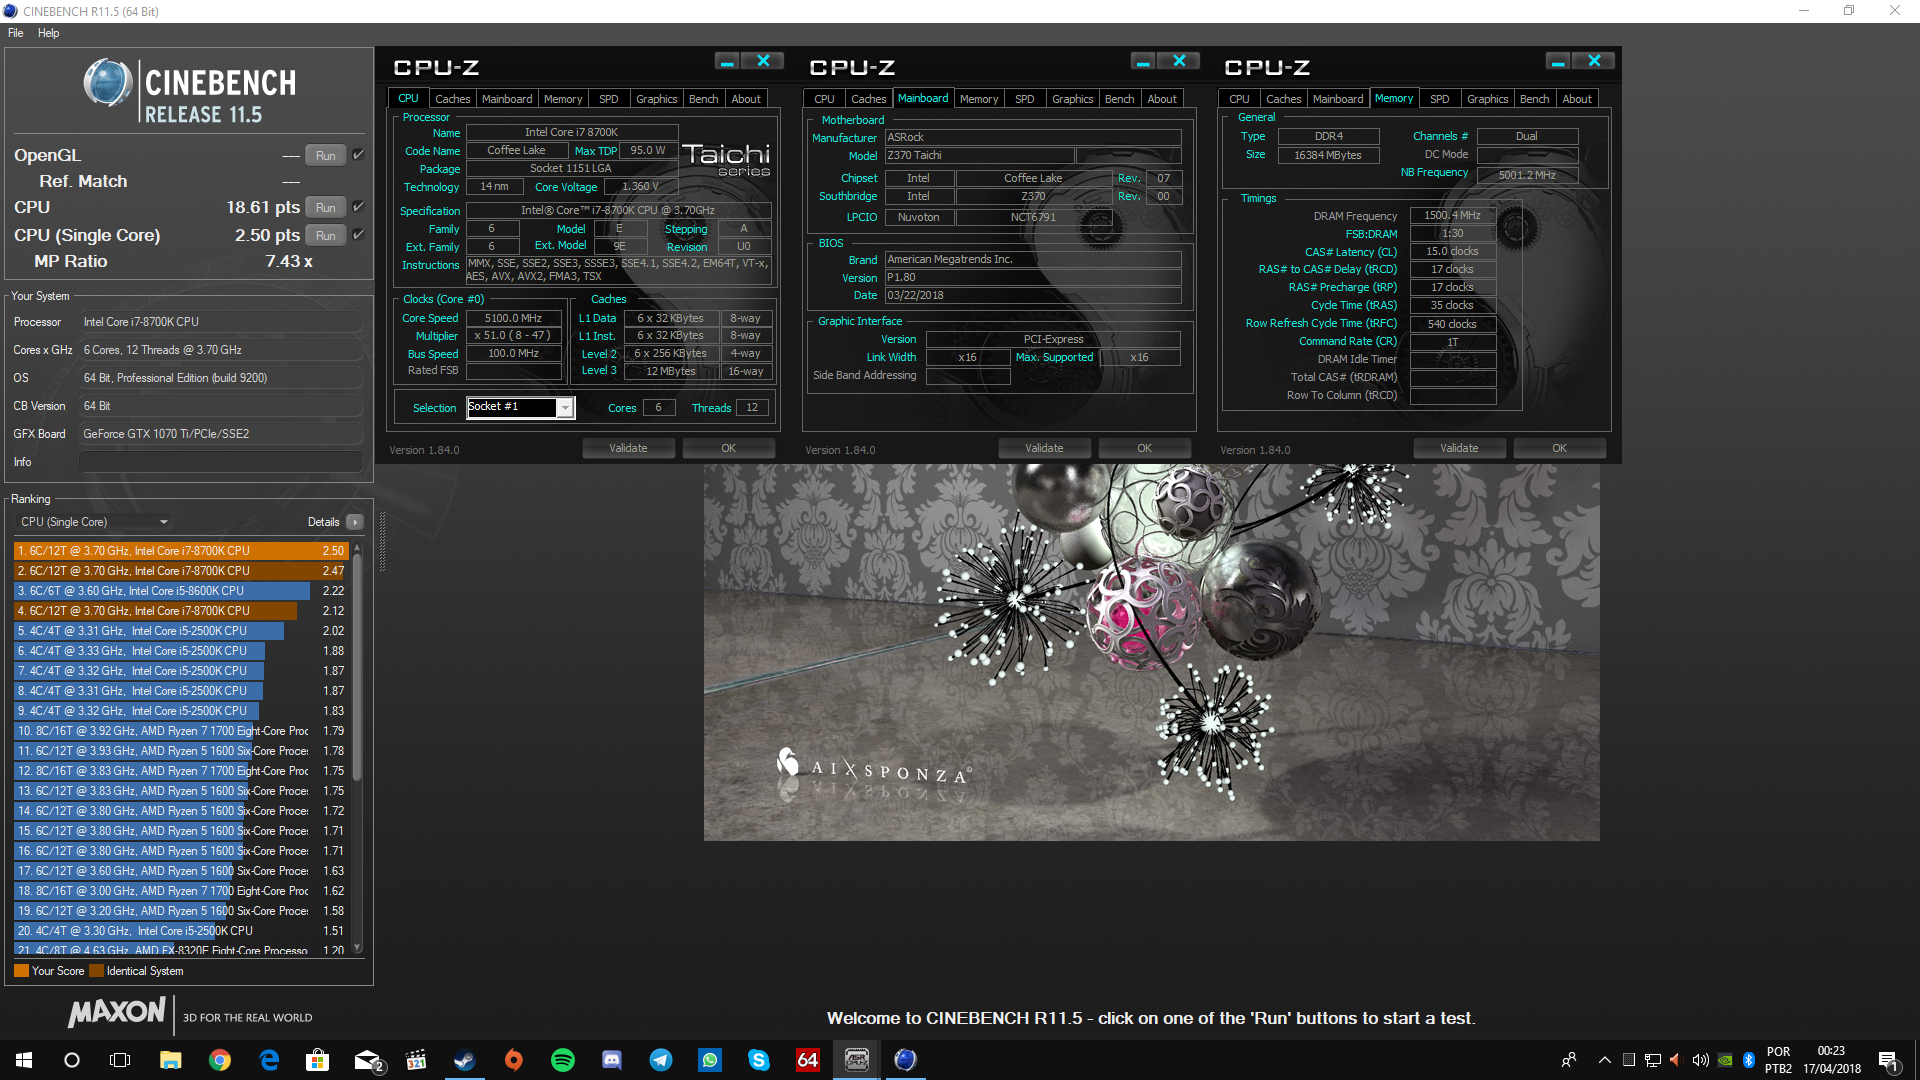
Task: Select ranking row 3 Core i5-8600K
Action: tap(181, 591)
